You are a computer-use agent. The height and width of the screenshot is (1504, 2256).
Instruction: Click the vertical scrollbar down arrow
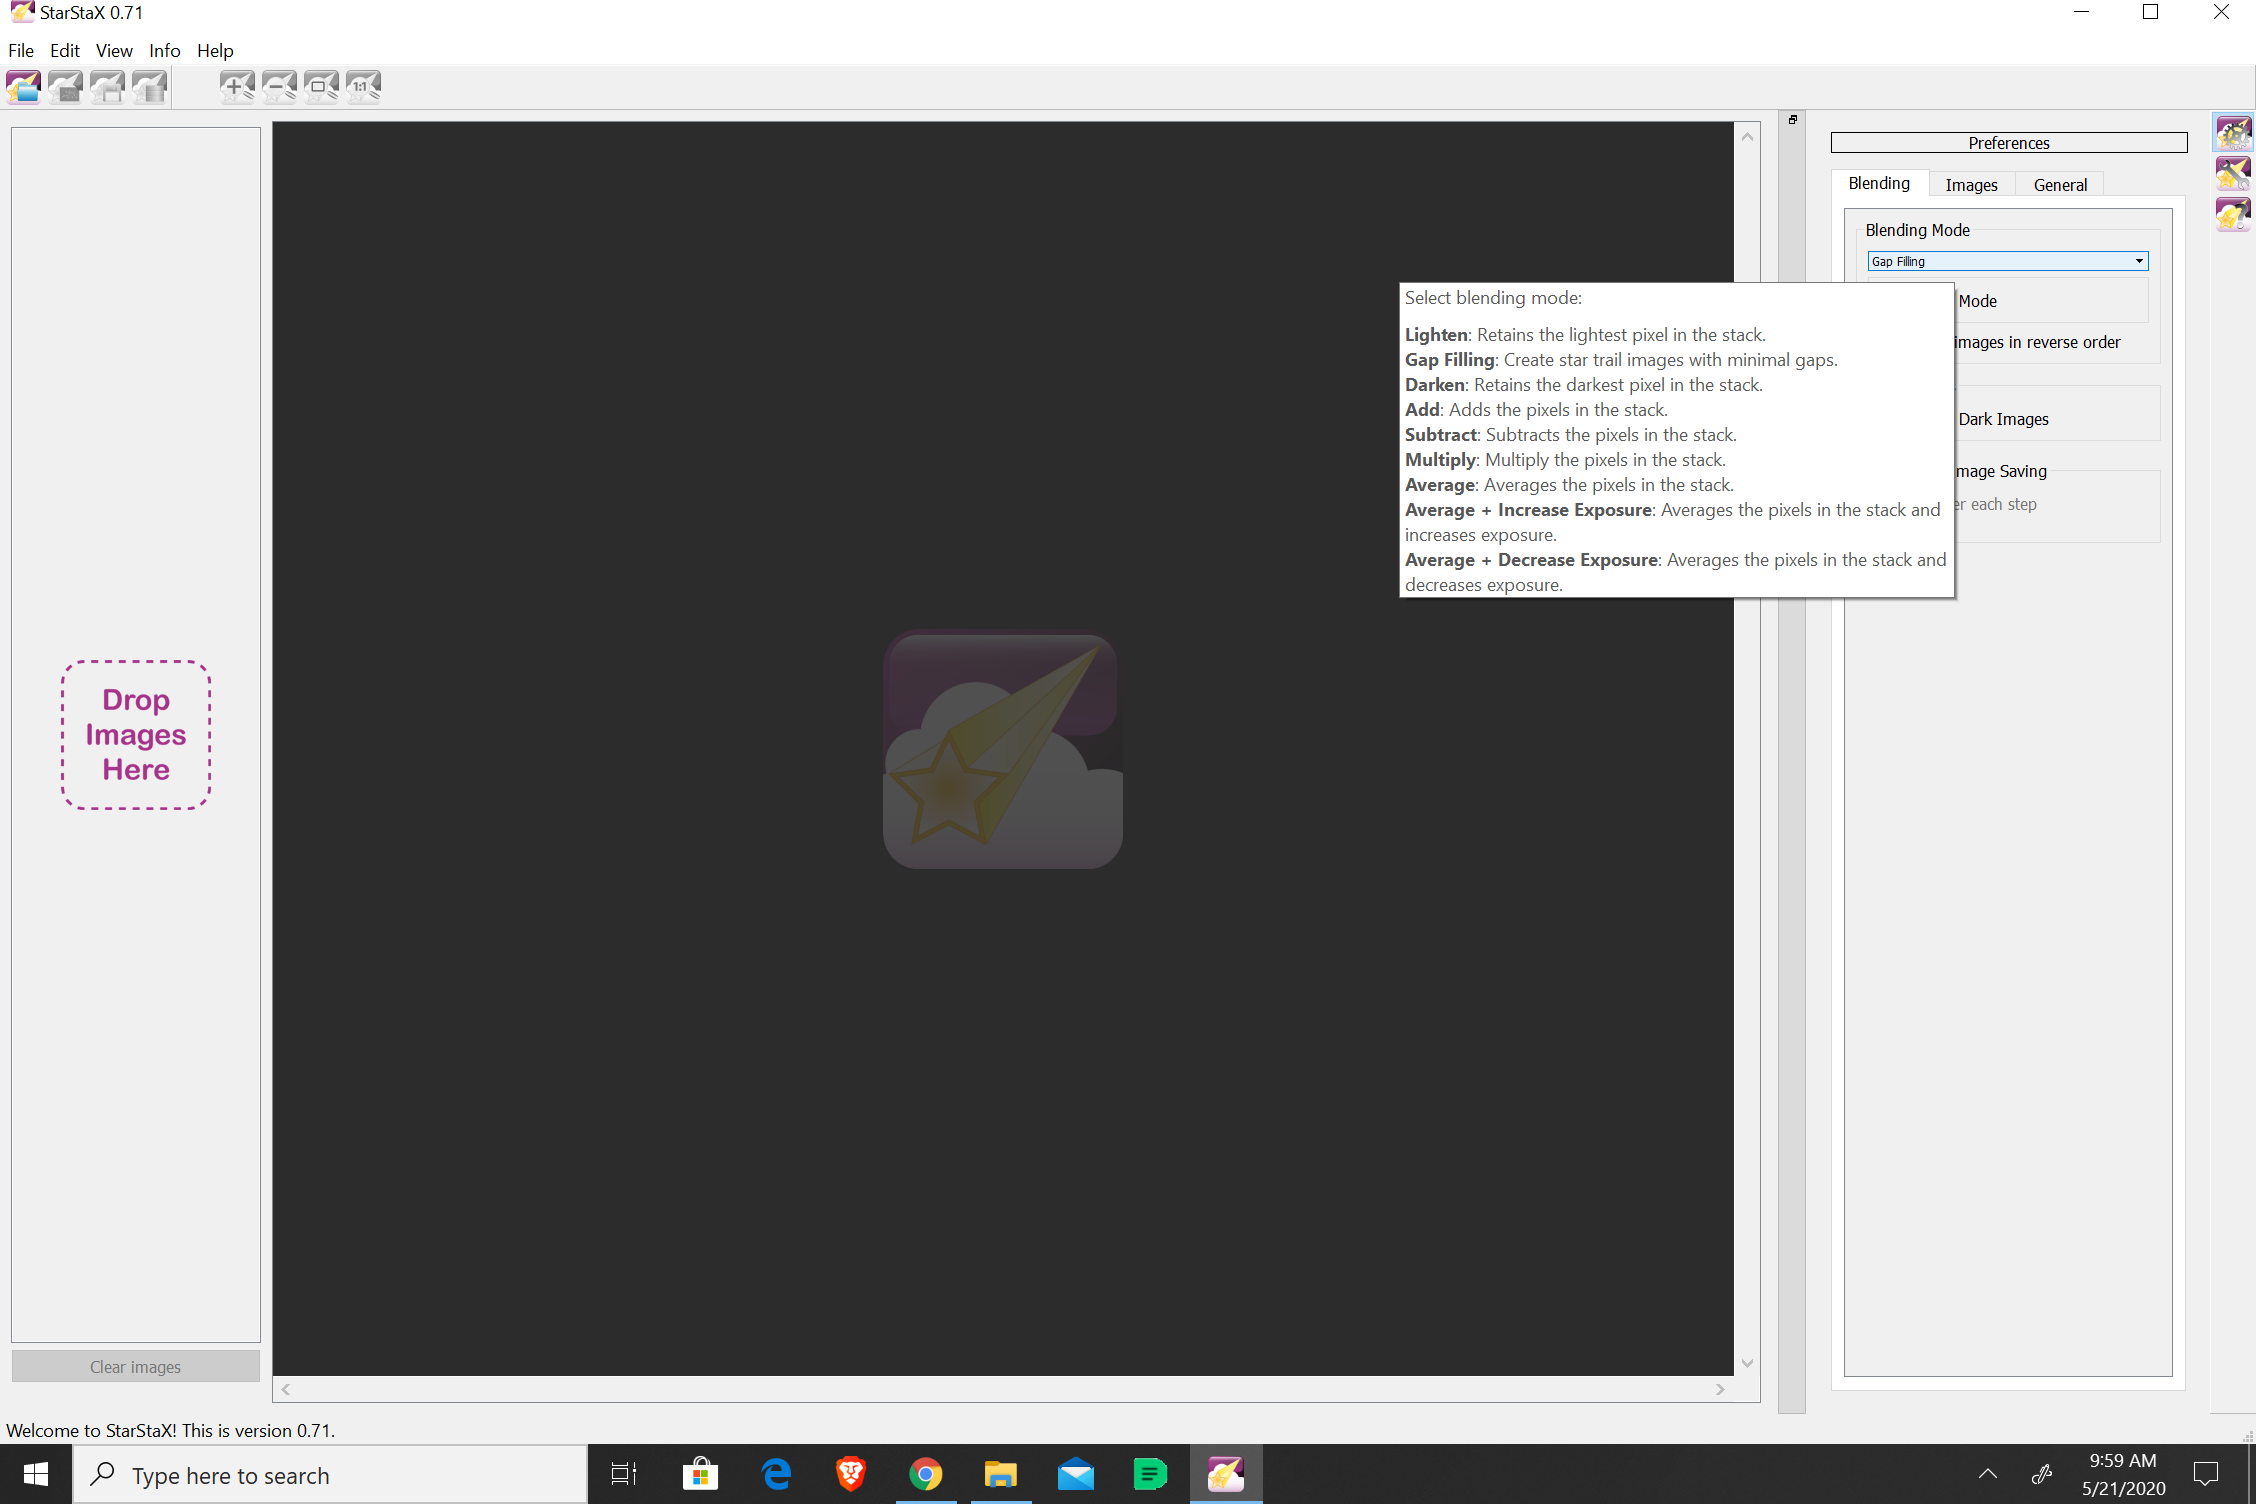(1748, 1363)
